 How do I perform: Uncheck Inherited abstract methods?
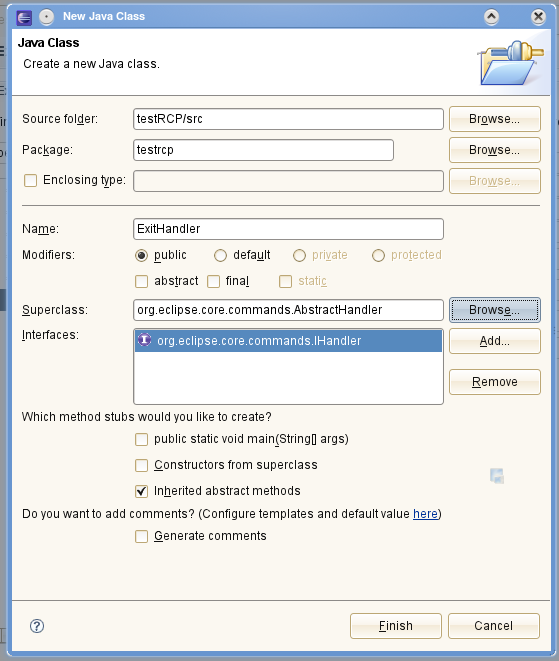point(141,491)
